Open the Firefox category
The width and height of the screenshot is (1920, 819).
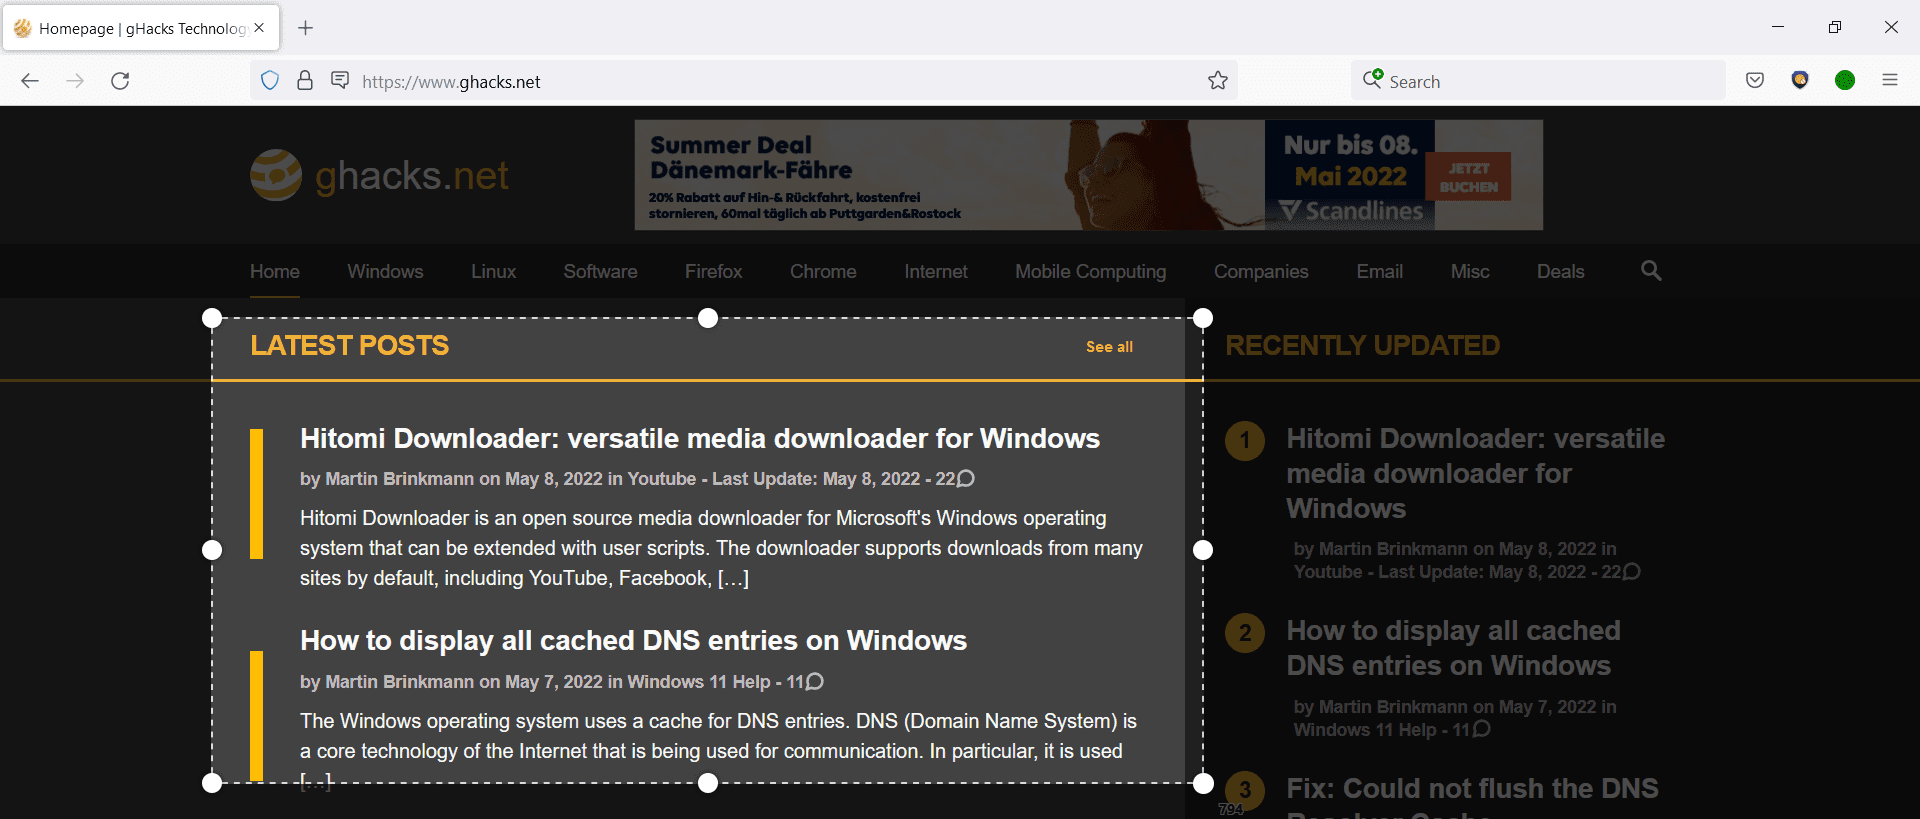(714, 272)
